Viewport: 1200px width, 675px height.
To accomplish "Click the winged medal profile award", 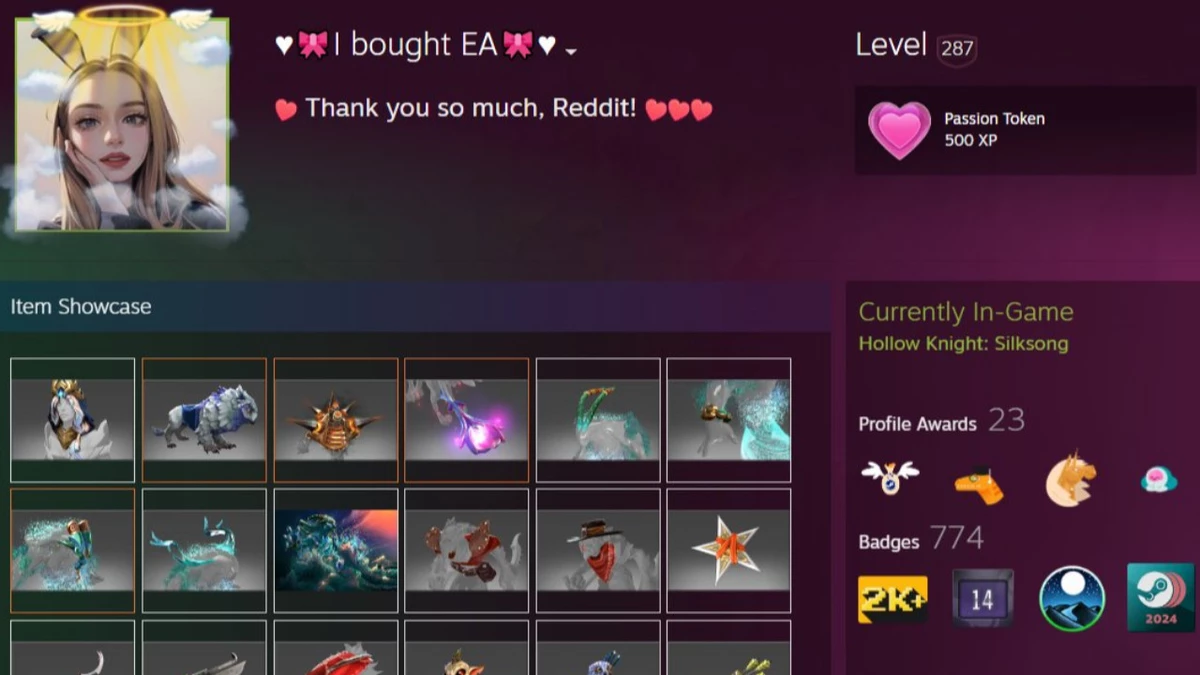I will tap(890, 478).
